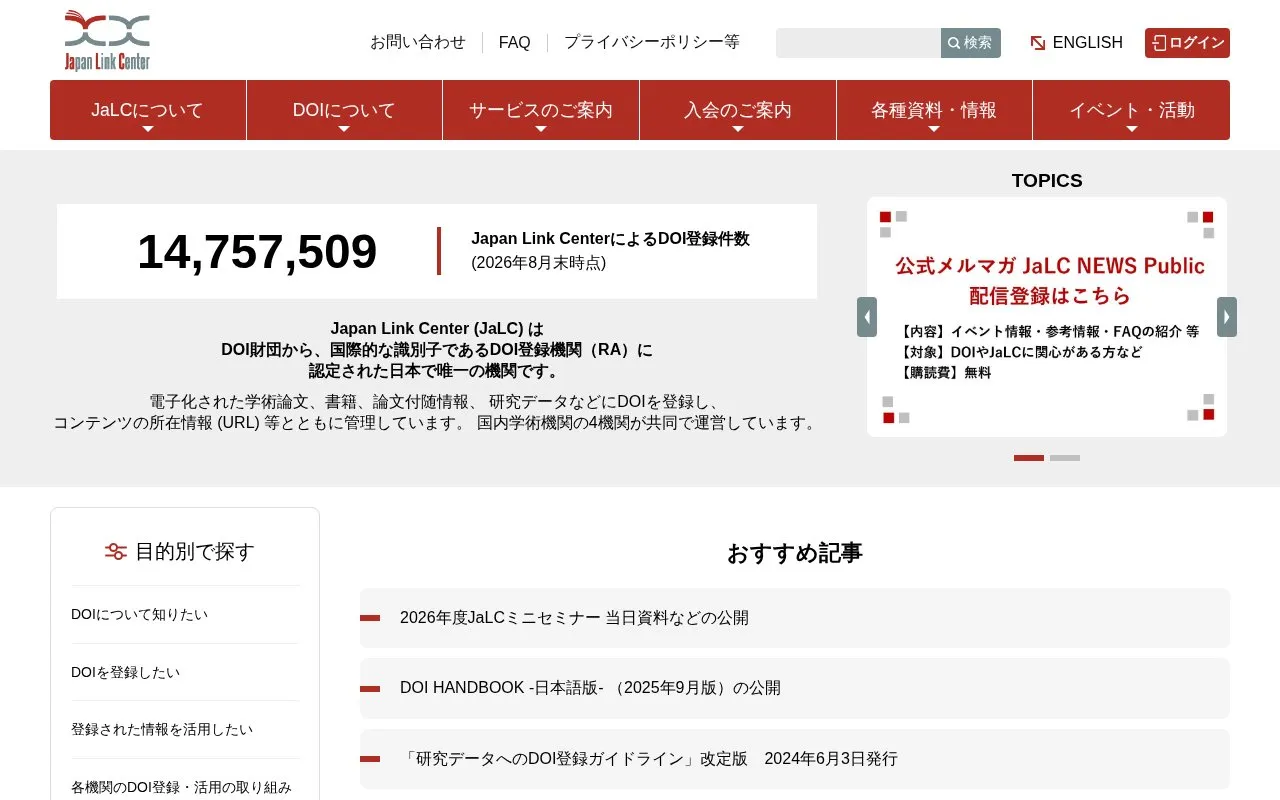Click the TOPICS heading
This screenshot has width=1280, height=800.
point(1047,180)
